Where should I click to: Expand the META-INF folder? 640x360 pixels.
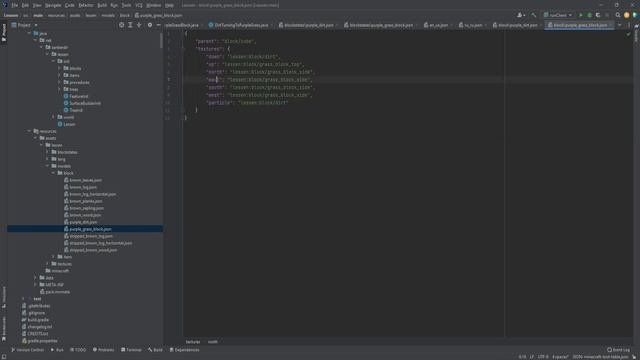point(36,284)
